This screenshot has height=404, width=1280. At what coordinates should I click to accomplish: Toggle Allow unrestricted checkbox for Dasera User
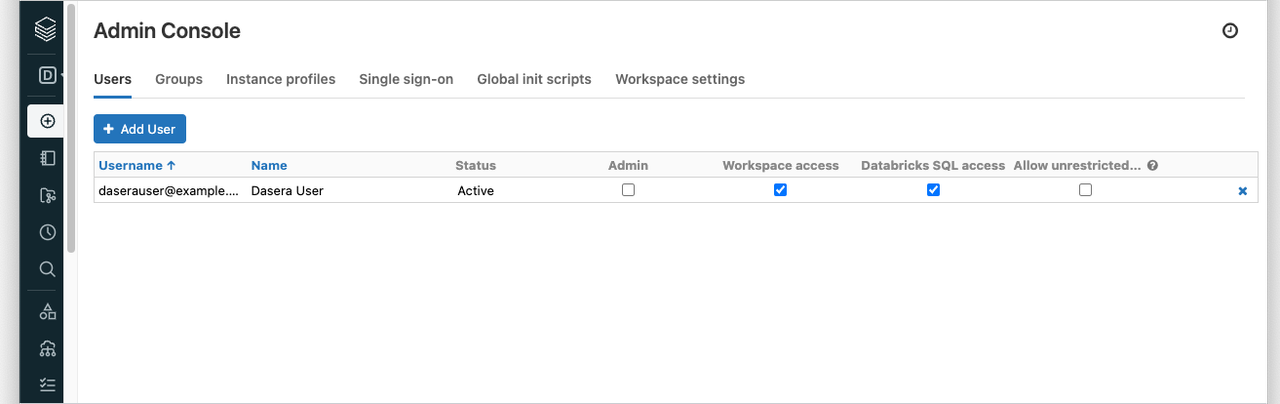point(1085,190)
